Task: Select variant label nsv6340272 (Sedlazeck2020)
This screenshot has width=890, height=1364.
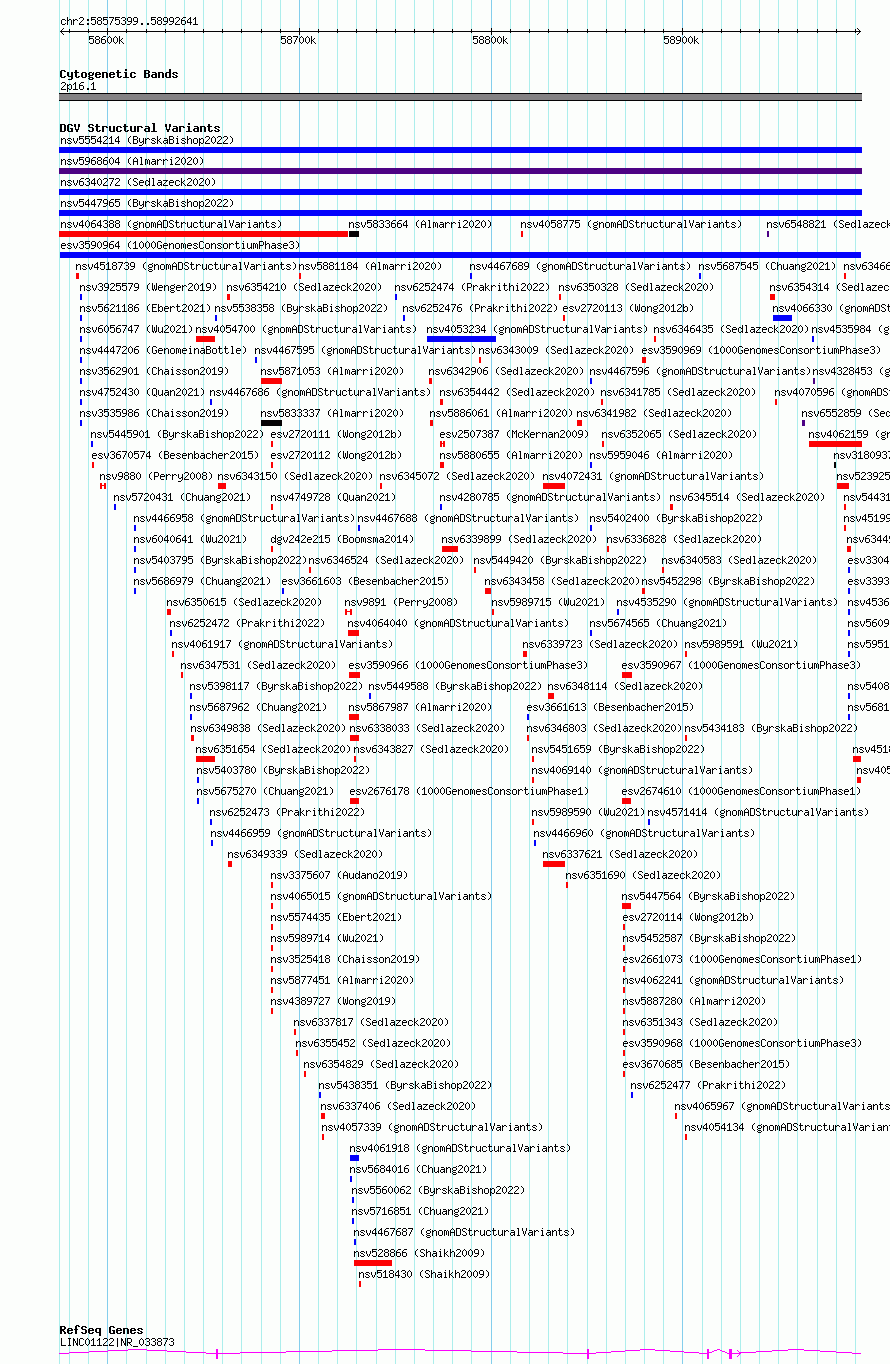Action: click(x=138, y=182)
